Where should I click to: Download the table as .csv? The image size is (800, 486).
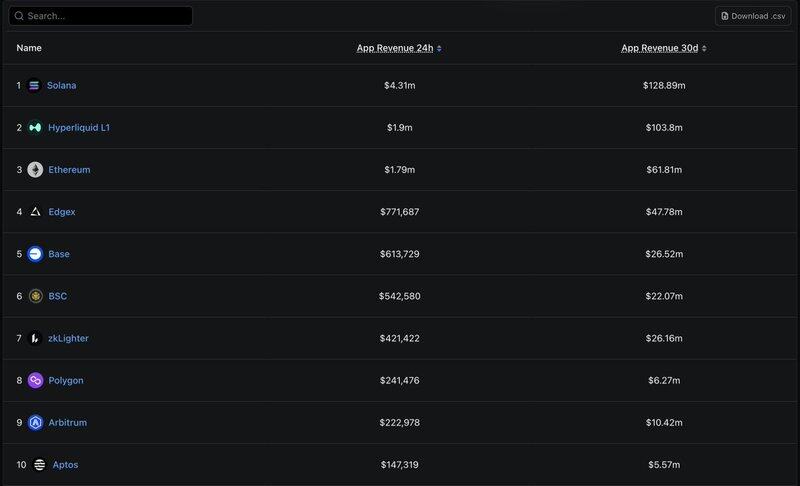[753, 16]
